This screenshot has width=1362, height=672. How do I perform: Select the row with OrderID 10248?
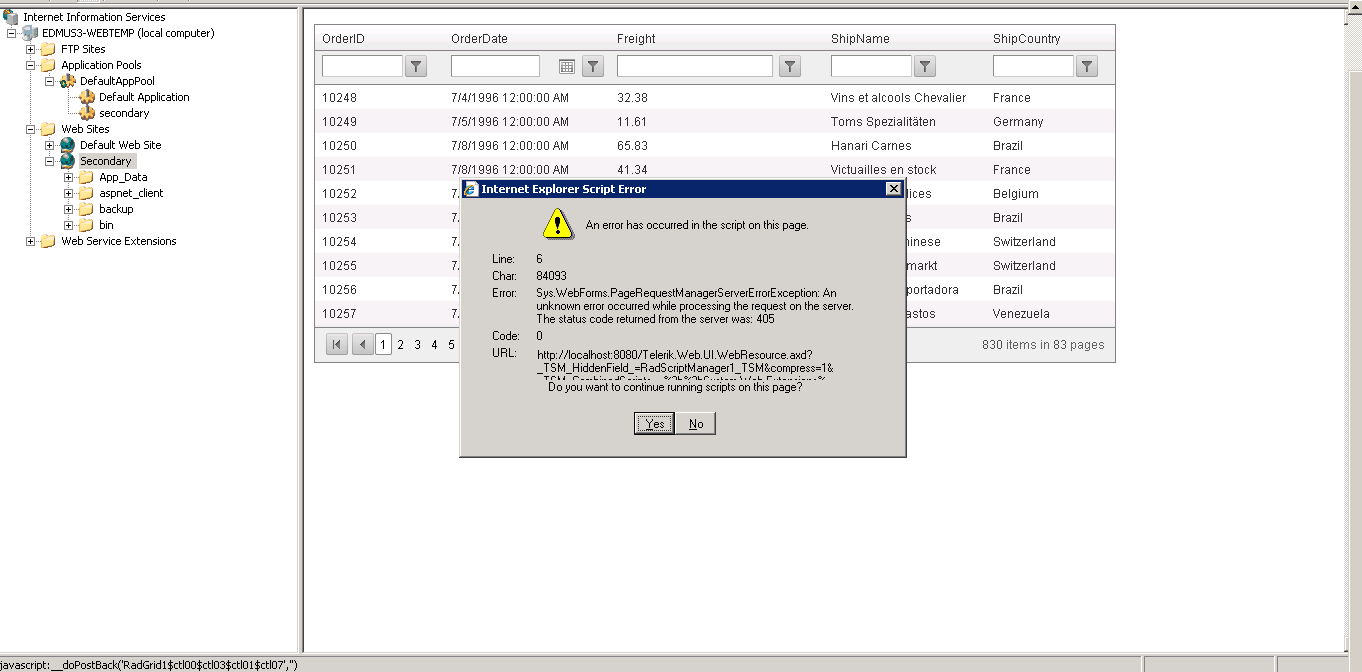point(715,98)
